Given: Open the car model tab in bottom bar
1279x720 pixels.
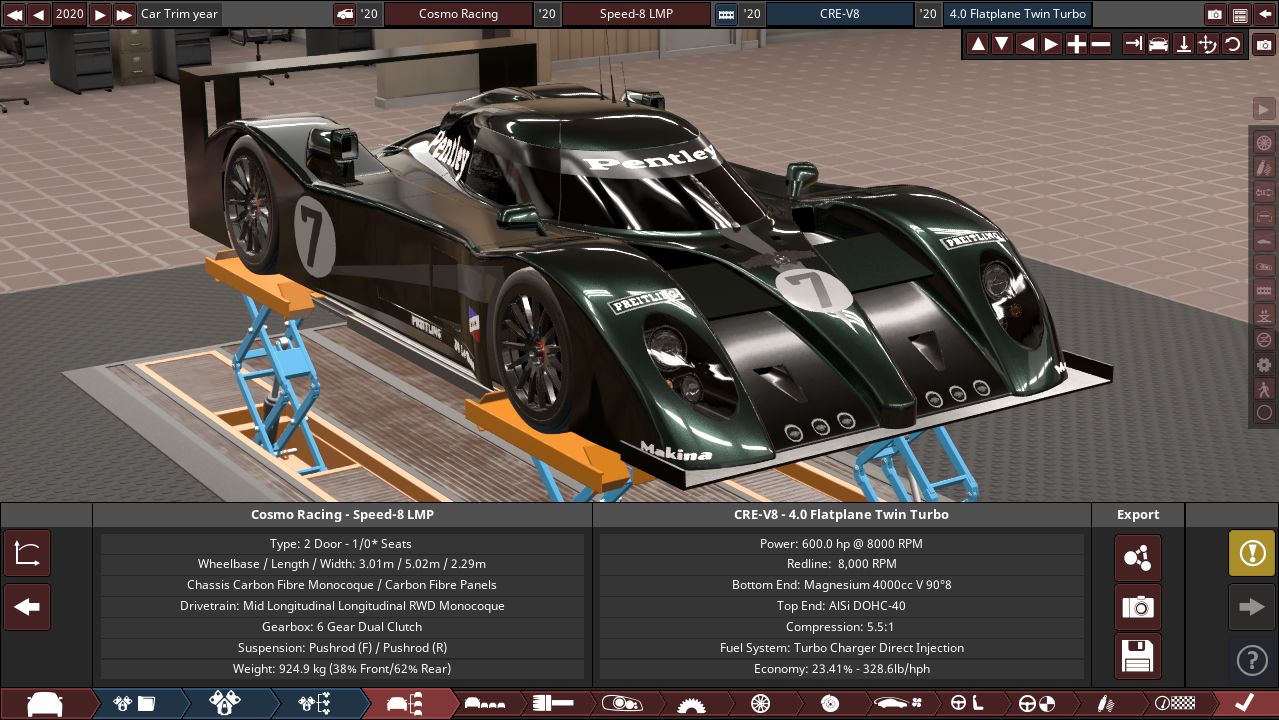Looking at the screenshot, I should coord(45,704).
